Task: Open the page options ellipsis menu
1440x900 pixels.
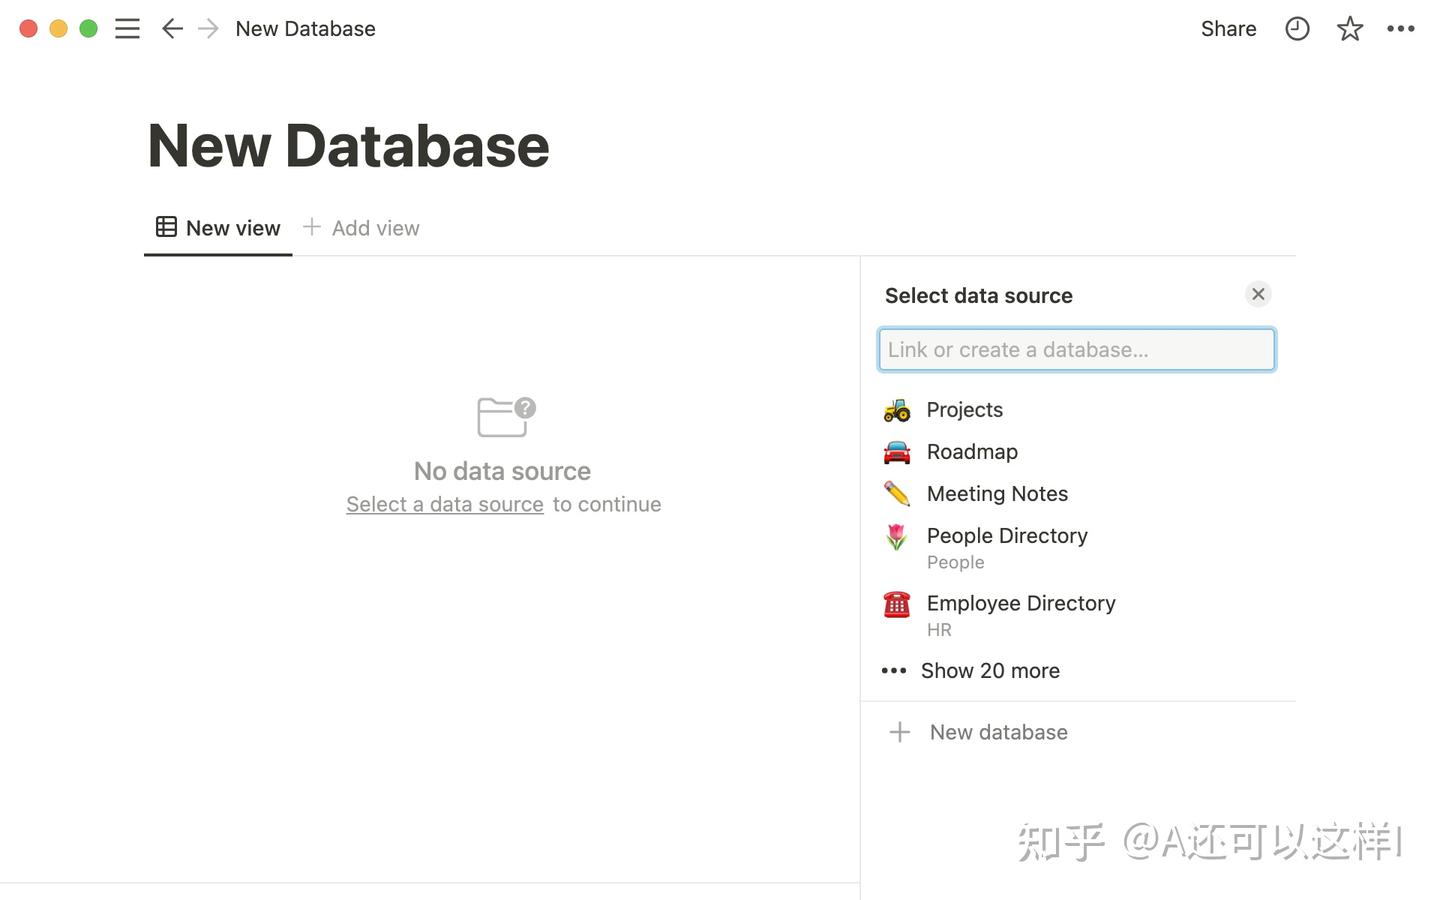Action: [x=1400, y=28]
